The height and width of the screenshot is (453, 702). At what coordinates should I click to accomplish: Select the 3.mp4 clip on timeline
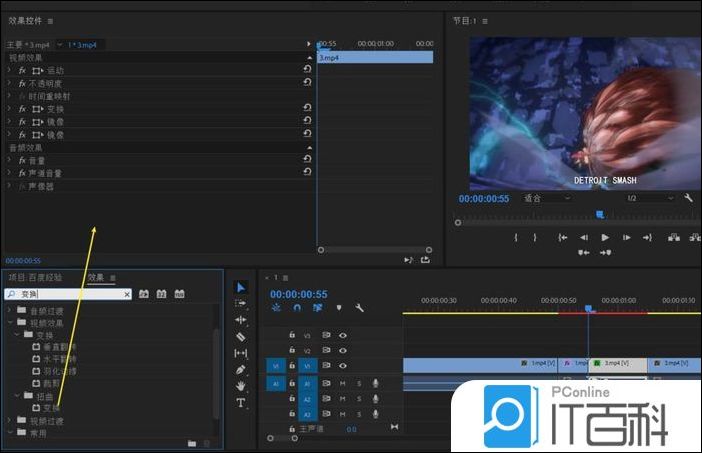618,365
